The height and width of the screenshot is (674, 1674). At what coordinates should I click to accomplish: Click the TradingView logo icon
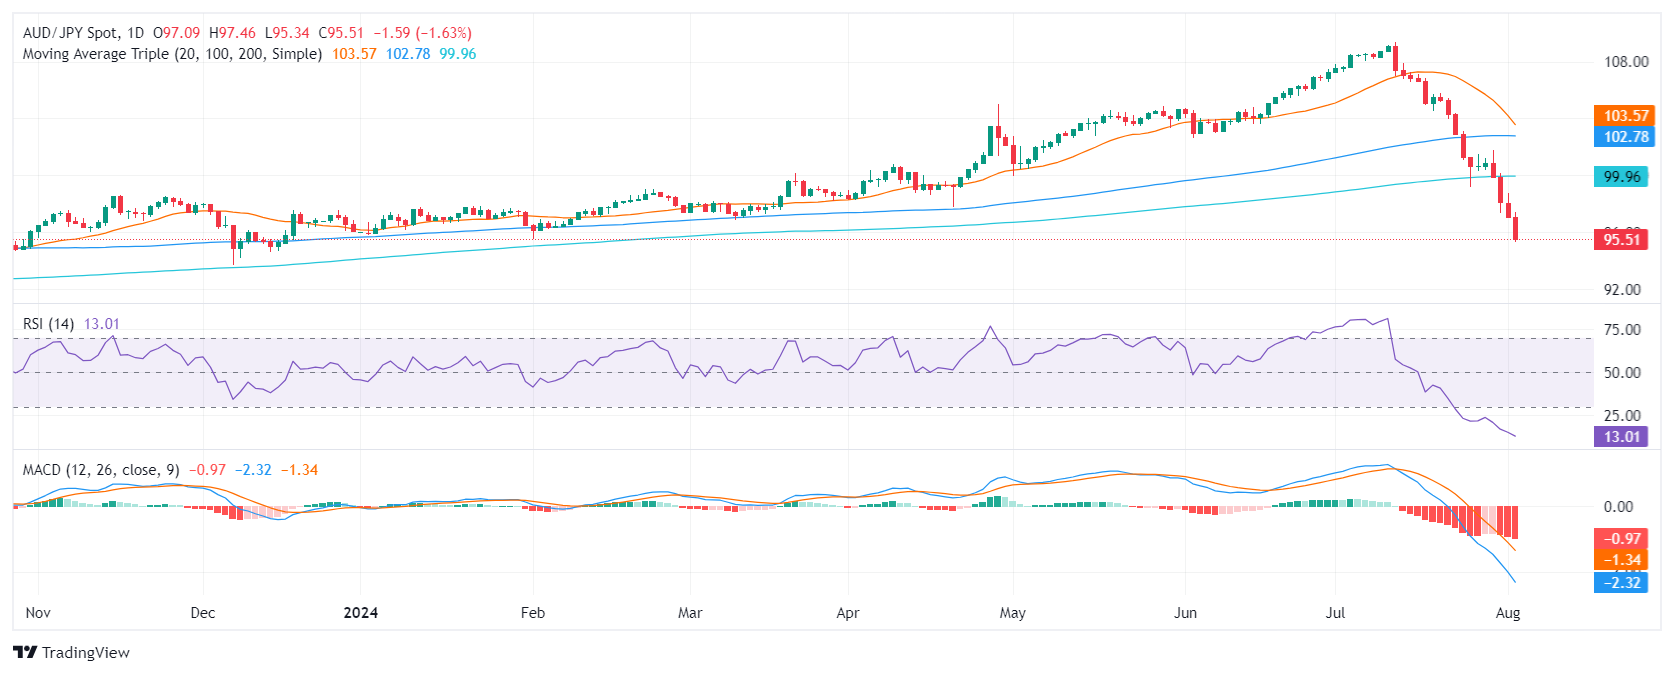click(x=25, y=653)
